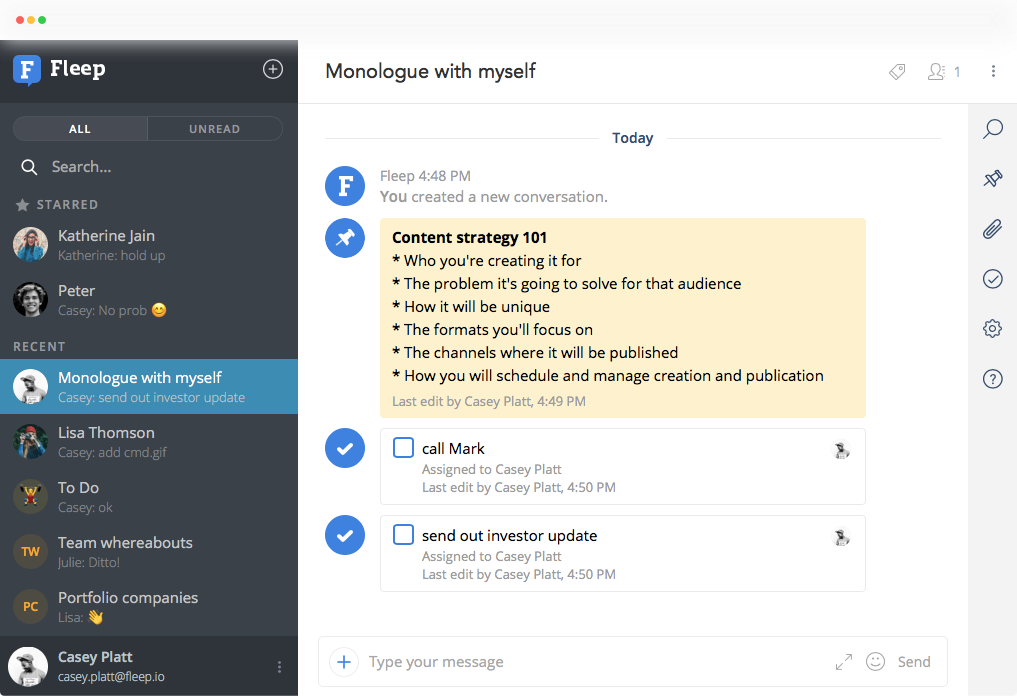Open the Portfolio companies conversation

(149, 606)
